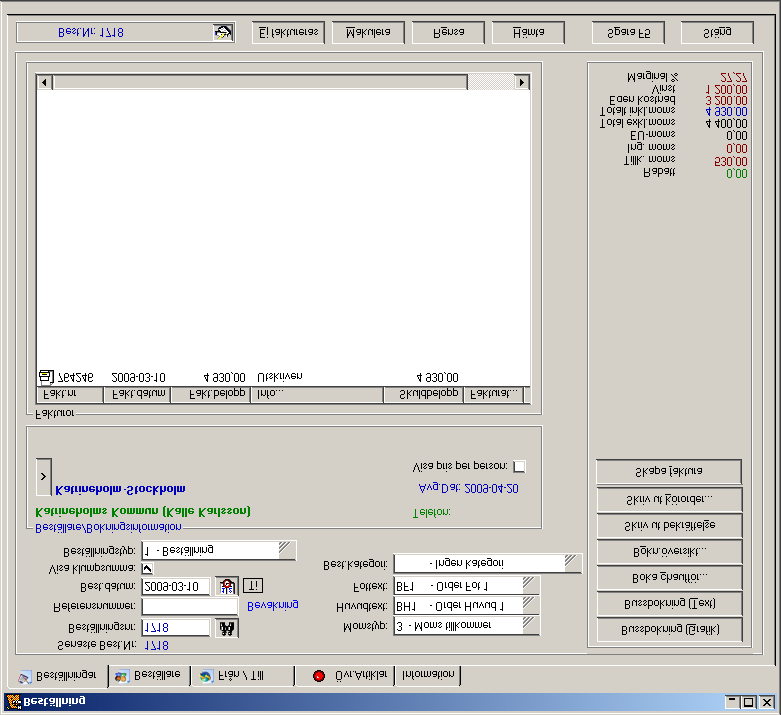Switch to the Beställningar tab

pos(57,676)
